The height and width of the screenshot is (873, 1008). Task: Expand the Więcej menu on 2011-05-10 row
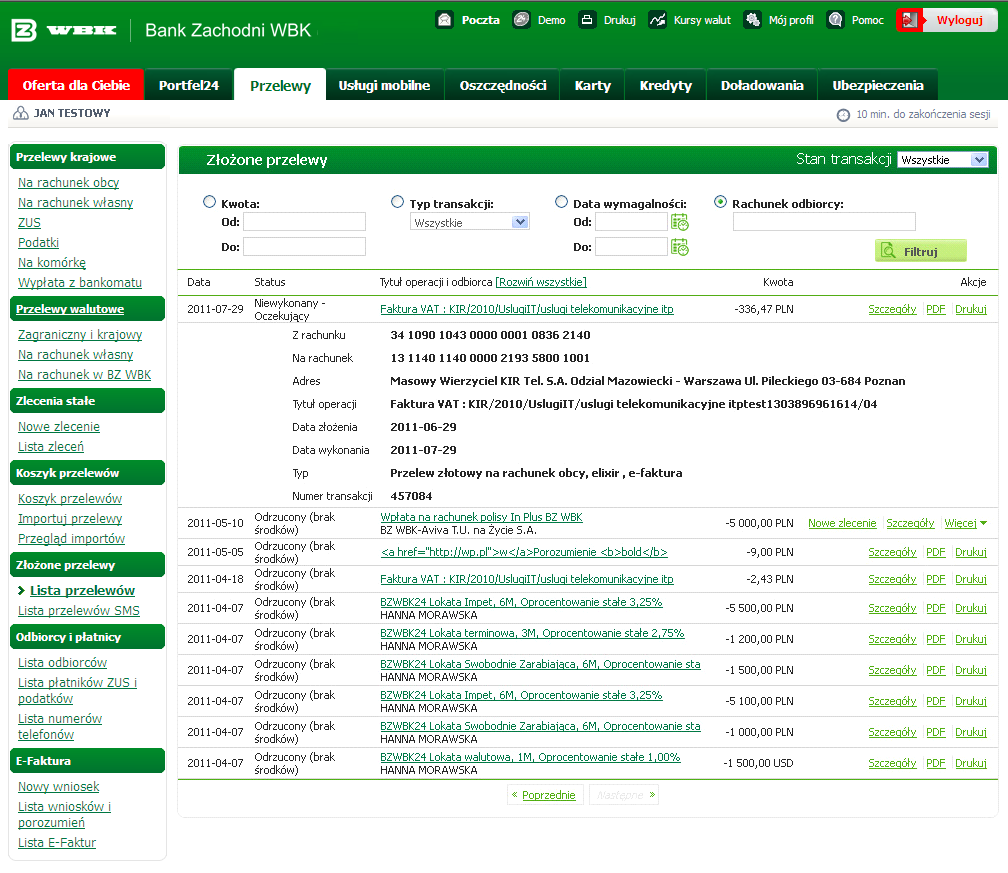coord(966,523)
